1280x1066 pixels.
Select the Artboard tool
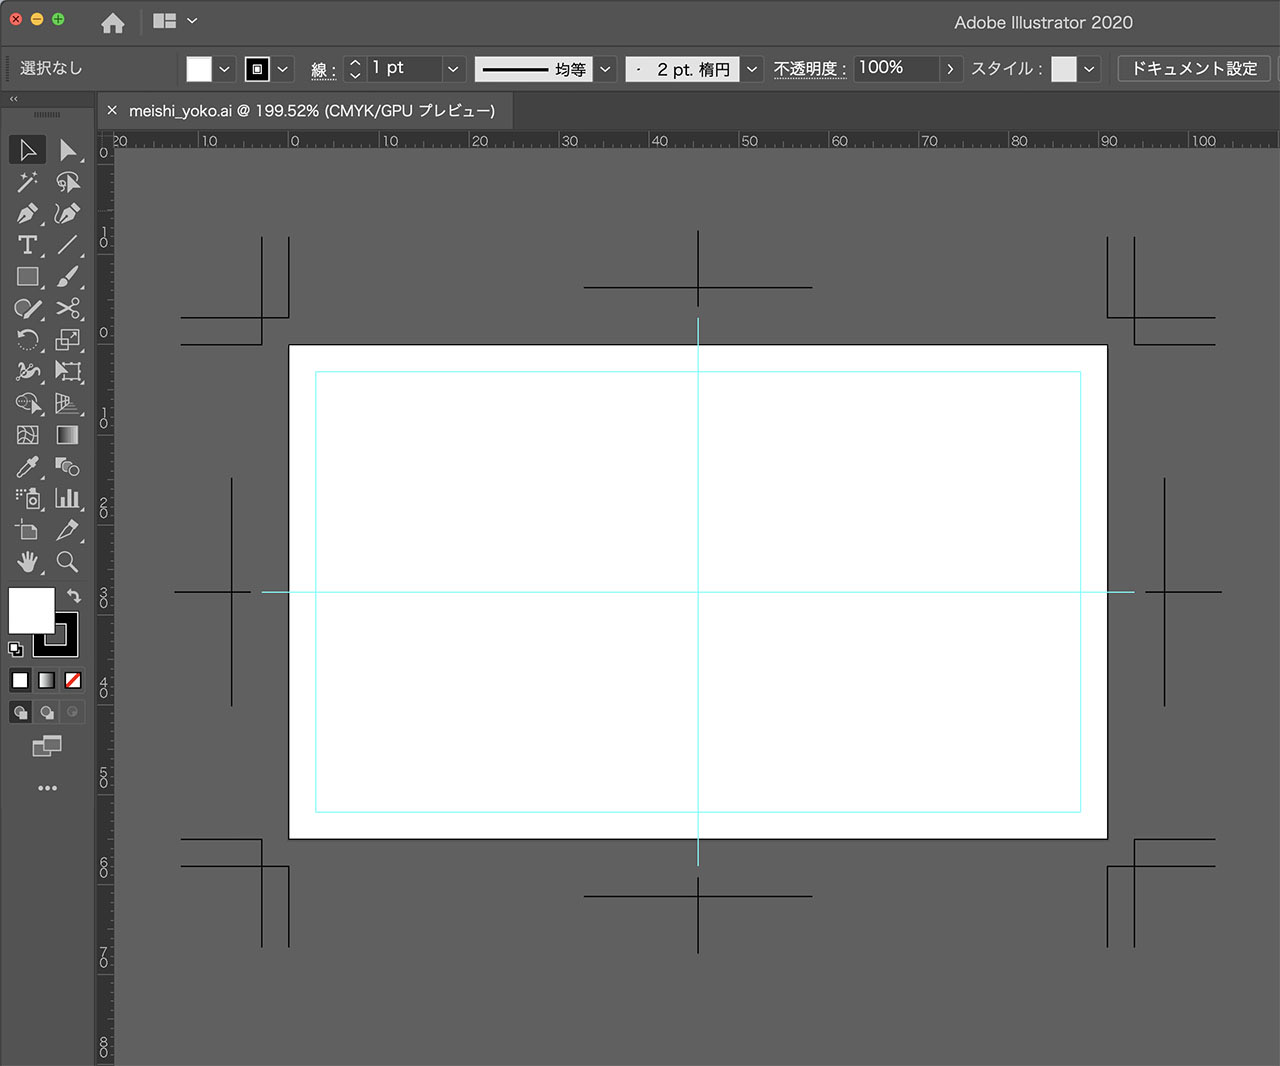coord(28,530)
